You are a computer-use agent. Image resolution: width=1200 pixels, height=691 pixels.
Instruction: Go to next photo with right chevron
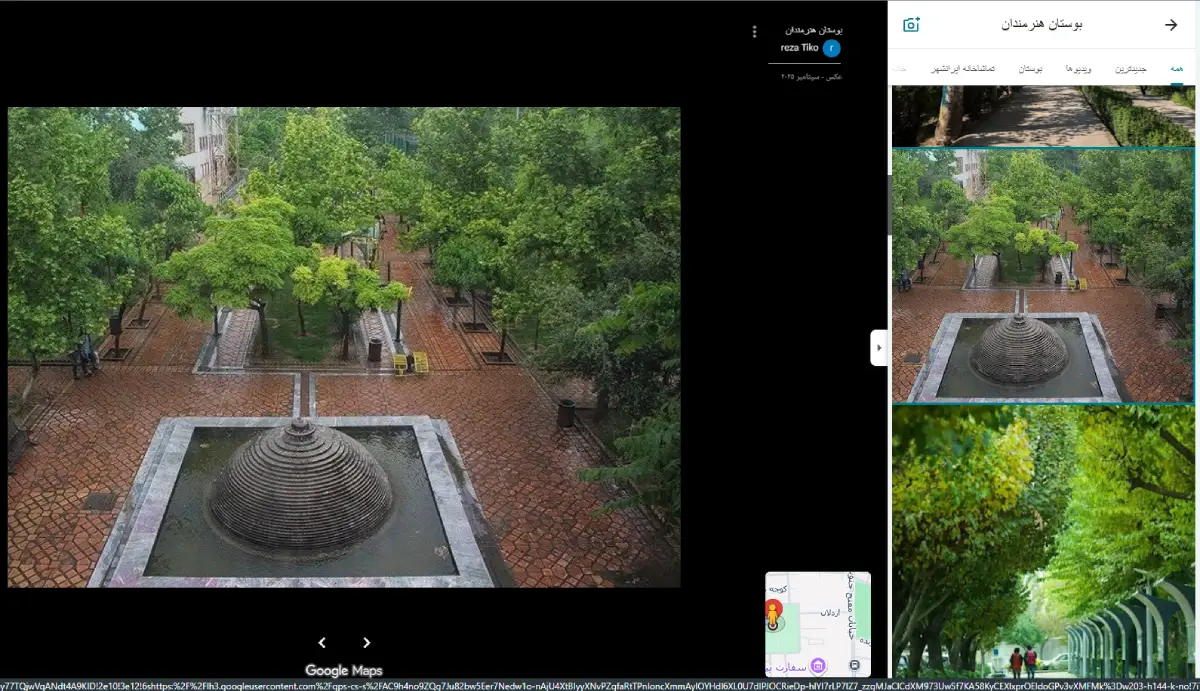[366, 643]
